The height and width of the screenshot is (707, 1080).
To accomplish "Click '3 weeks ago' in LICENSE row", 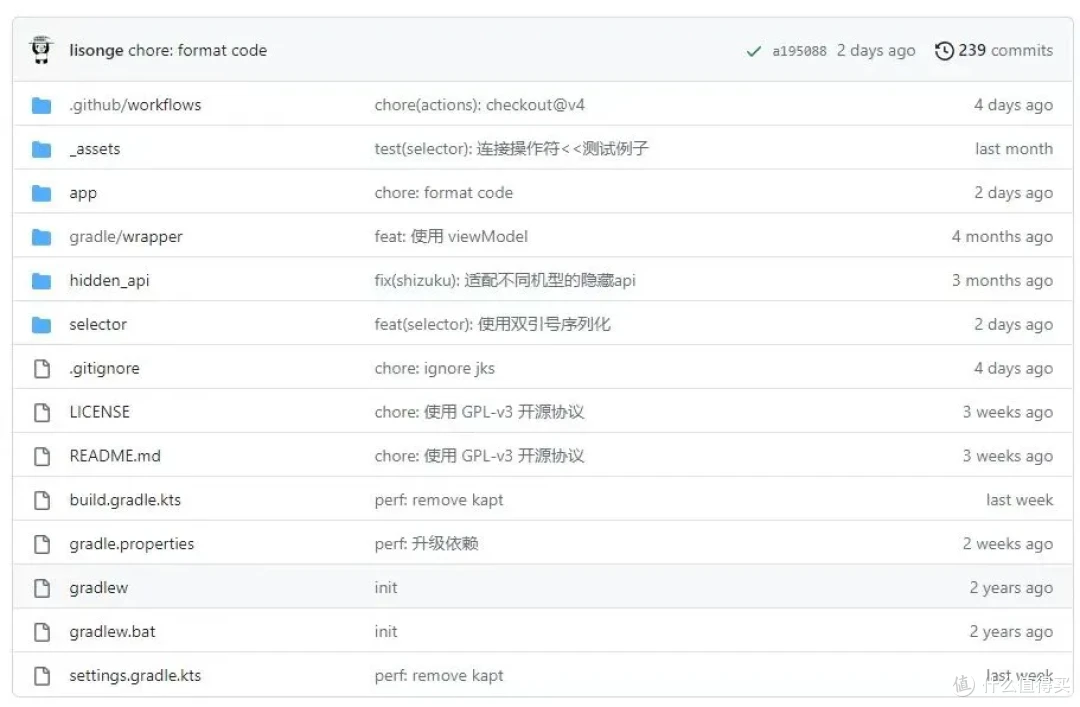I will (1008, 412).
